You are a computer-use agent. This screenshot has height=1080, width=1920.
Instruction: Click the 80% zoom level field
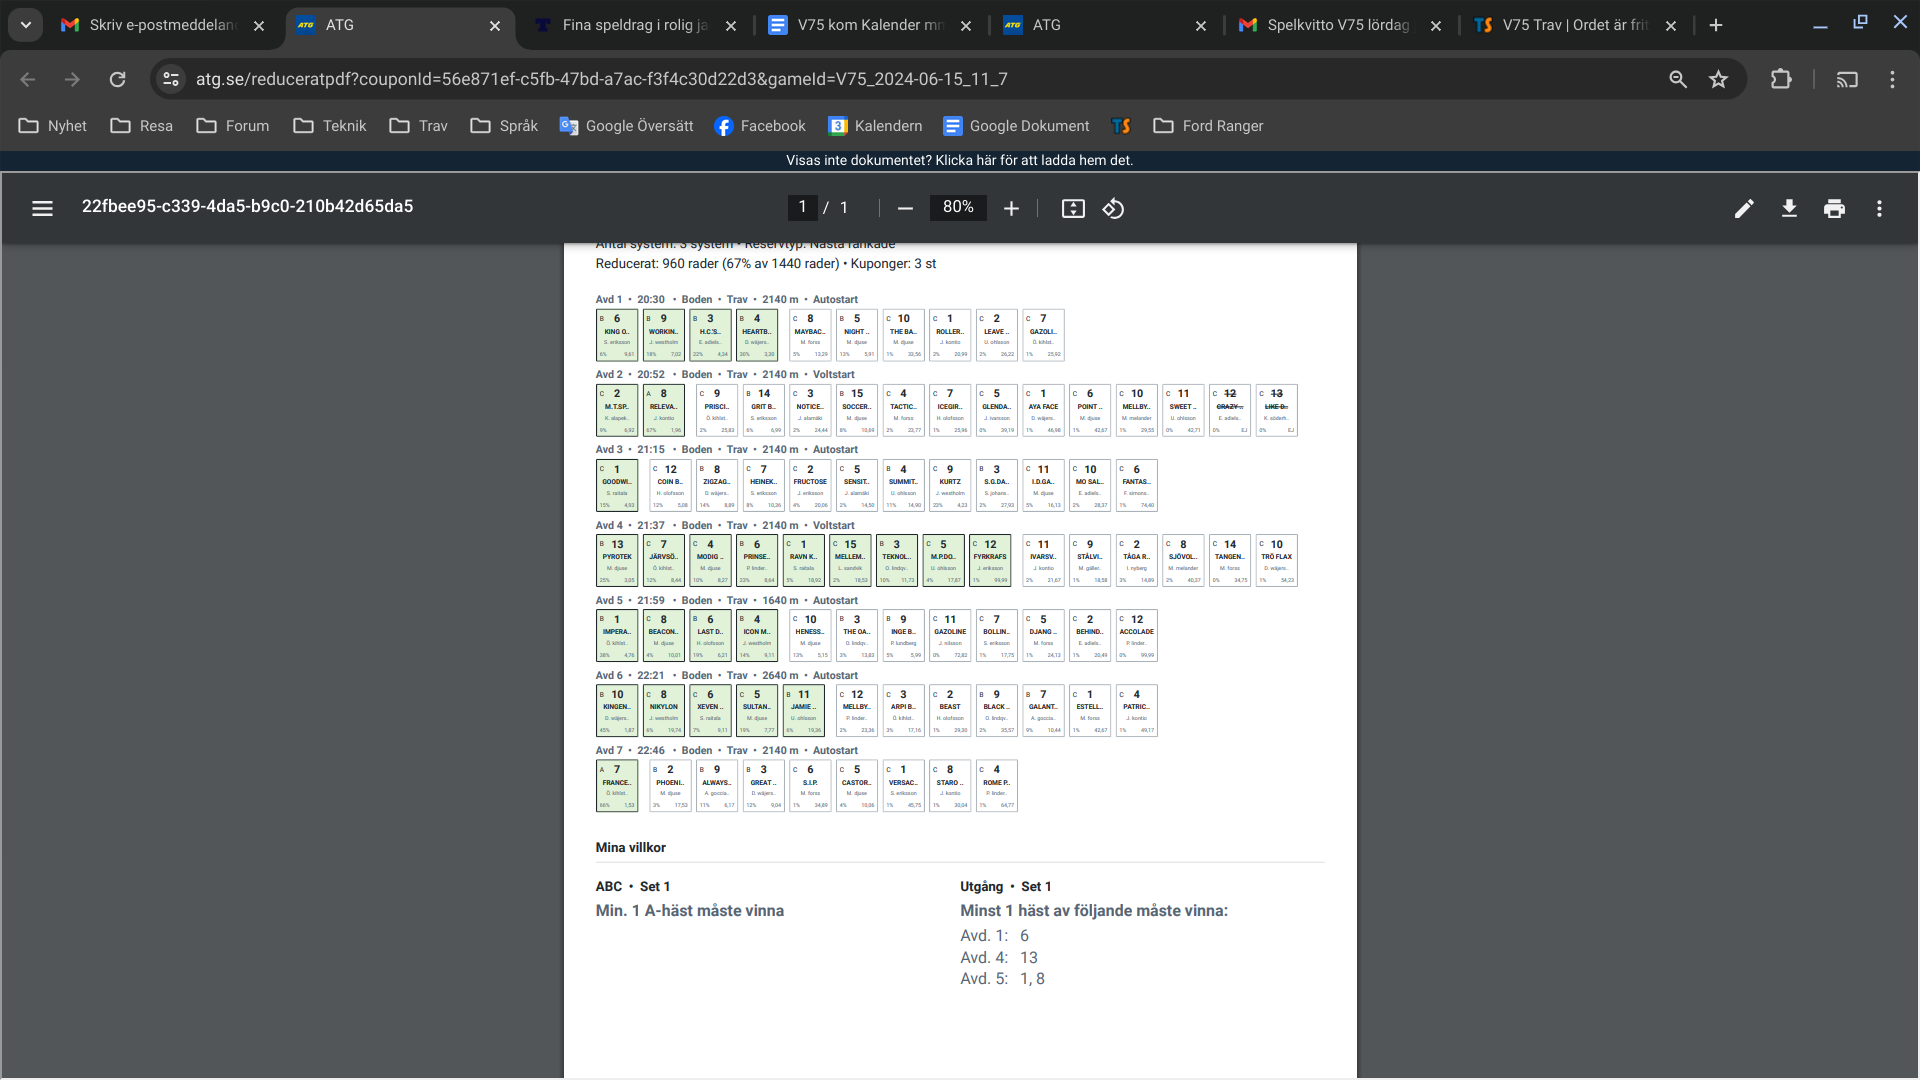click(957, 207)
